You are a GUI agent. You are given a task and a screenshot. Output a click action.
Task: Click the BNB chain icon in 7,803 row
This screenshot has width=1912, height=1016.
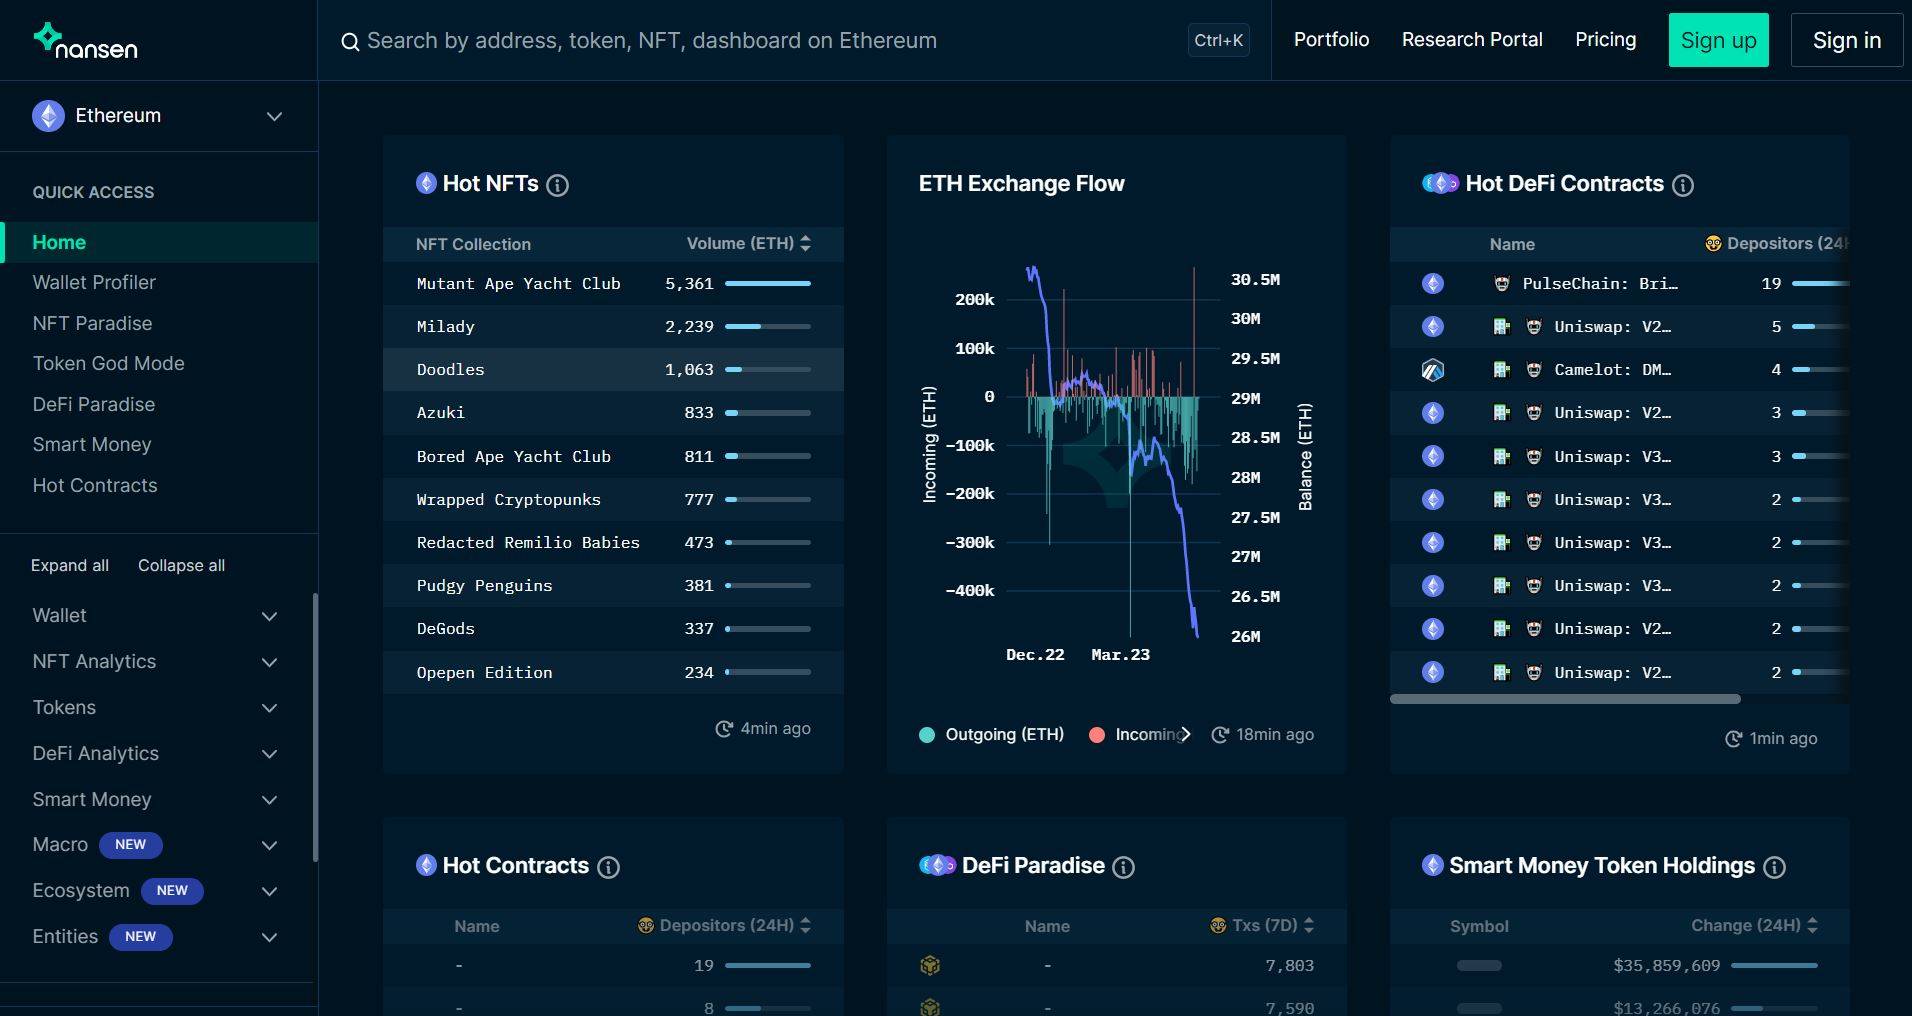[x=930, y=965]
